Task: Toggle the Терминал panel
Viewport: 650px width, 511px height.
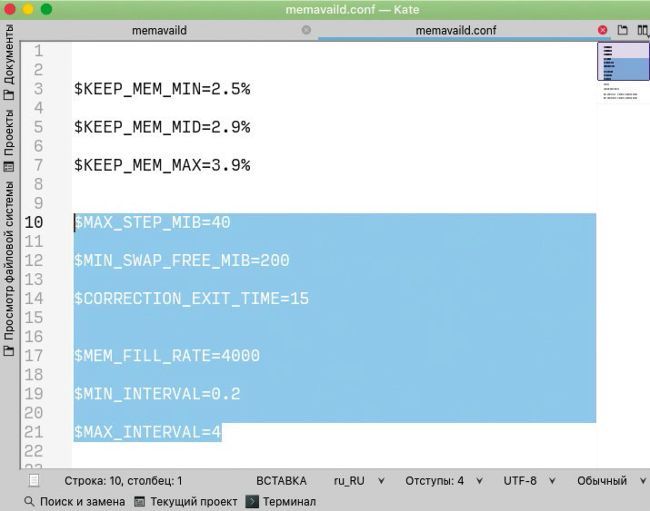Action: (281, 501)
